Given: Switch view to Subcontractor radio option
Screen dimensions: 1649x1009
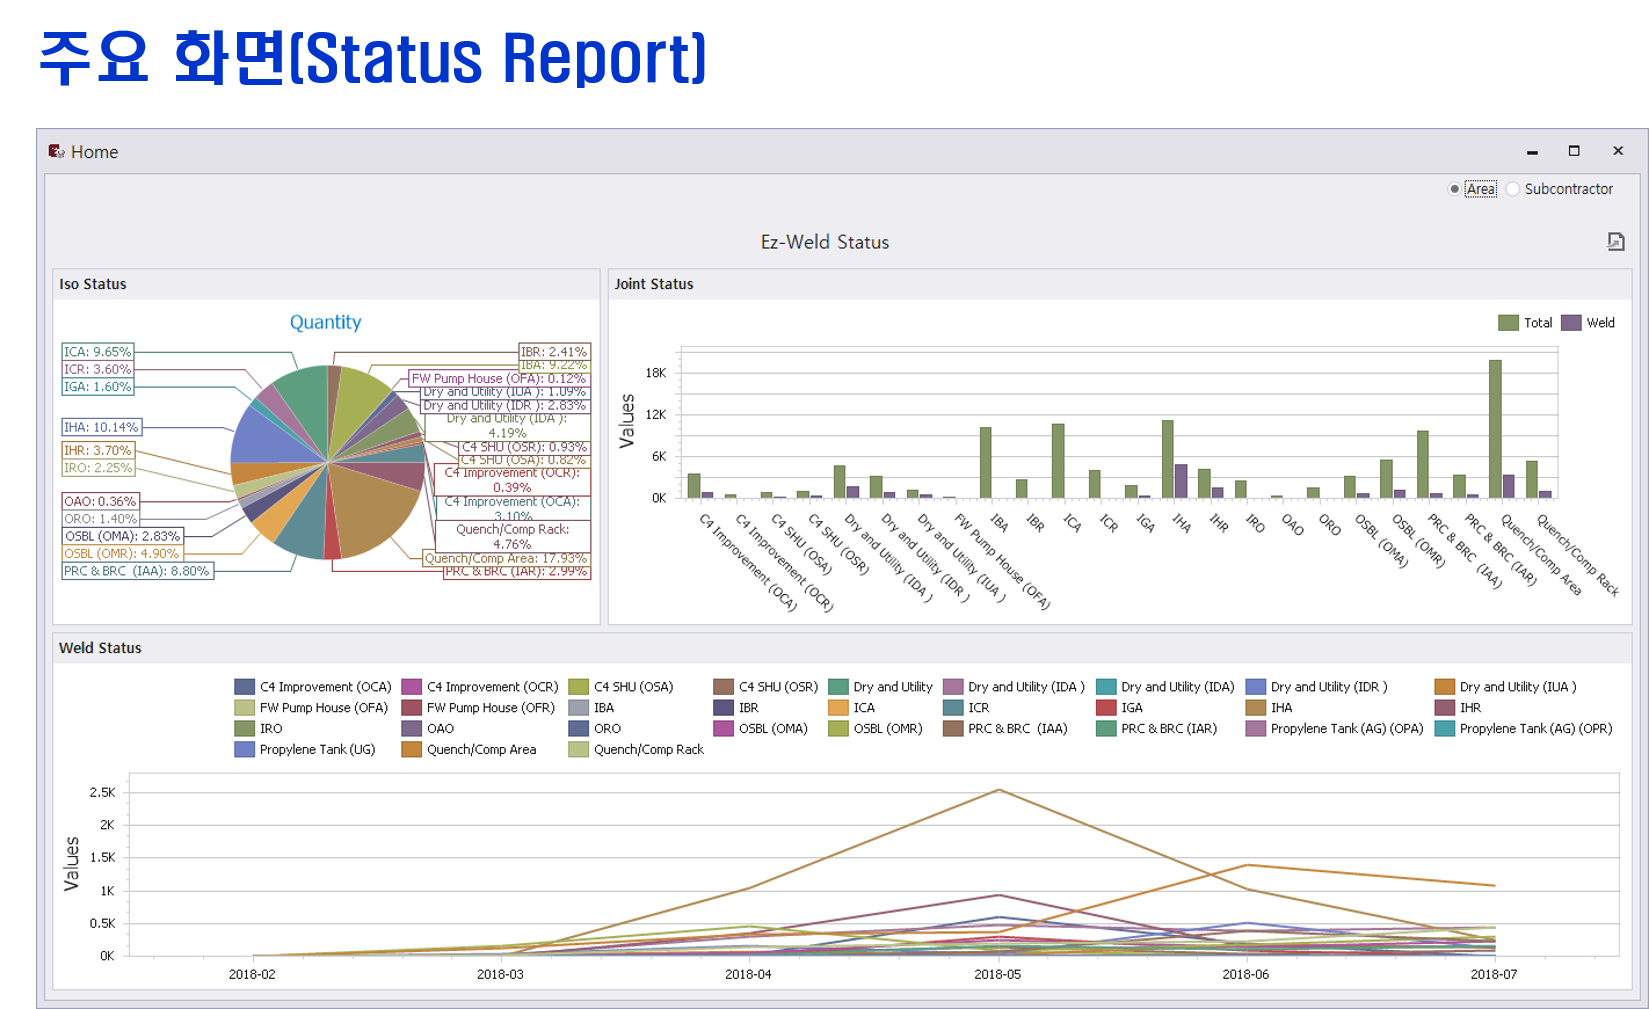Looking at the screenshot, I should pos(1513,189).
